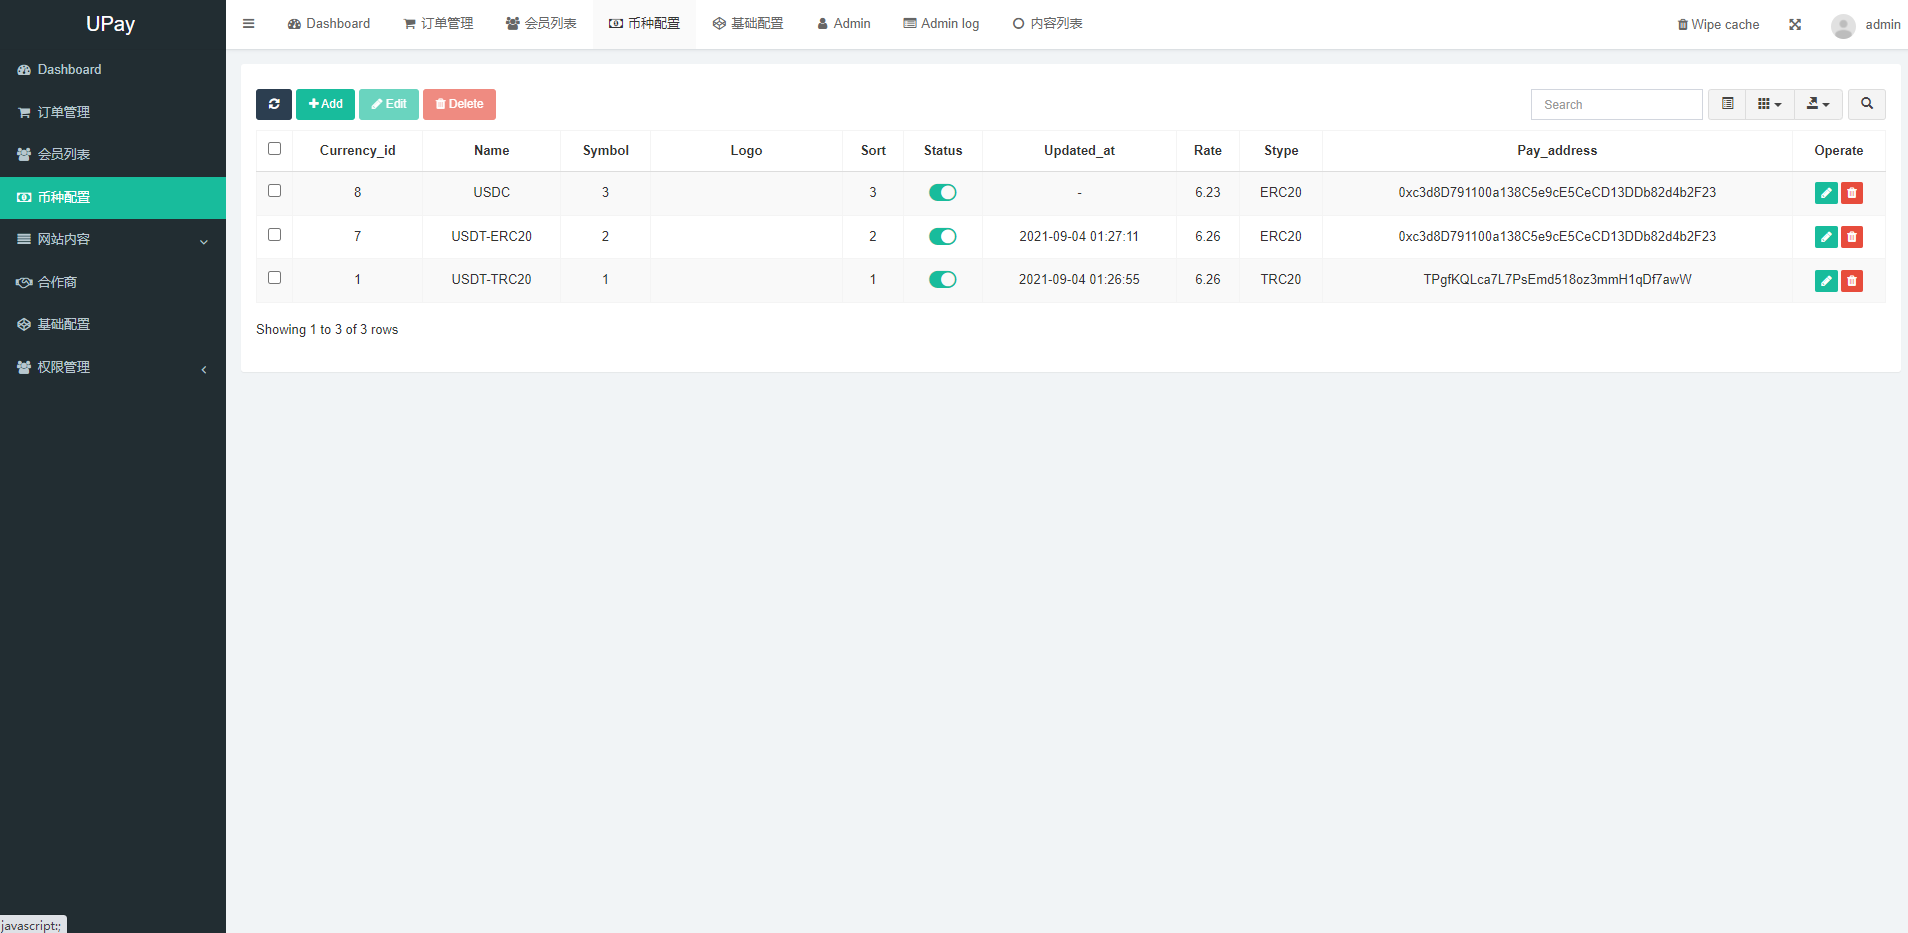The image size is (1908, 933).
Task: Switch to the 会员列表 top tab
Action: point(541,24)
